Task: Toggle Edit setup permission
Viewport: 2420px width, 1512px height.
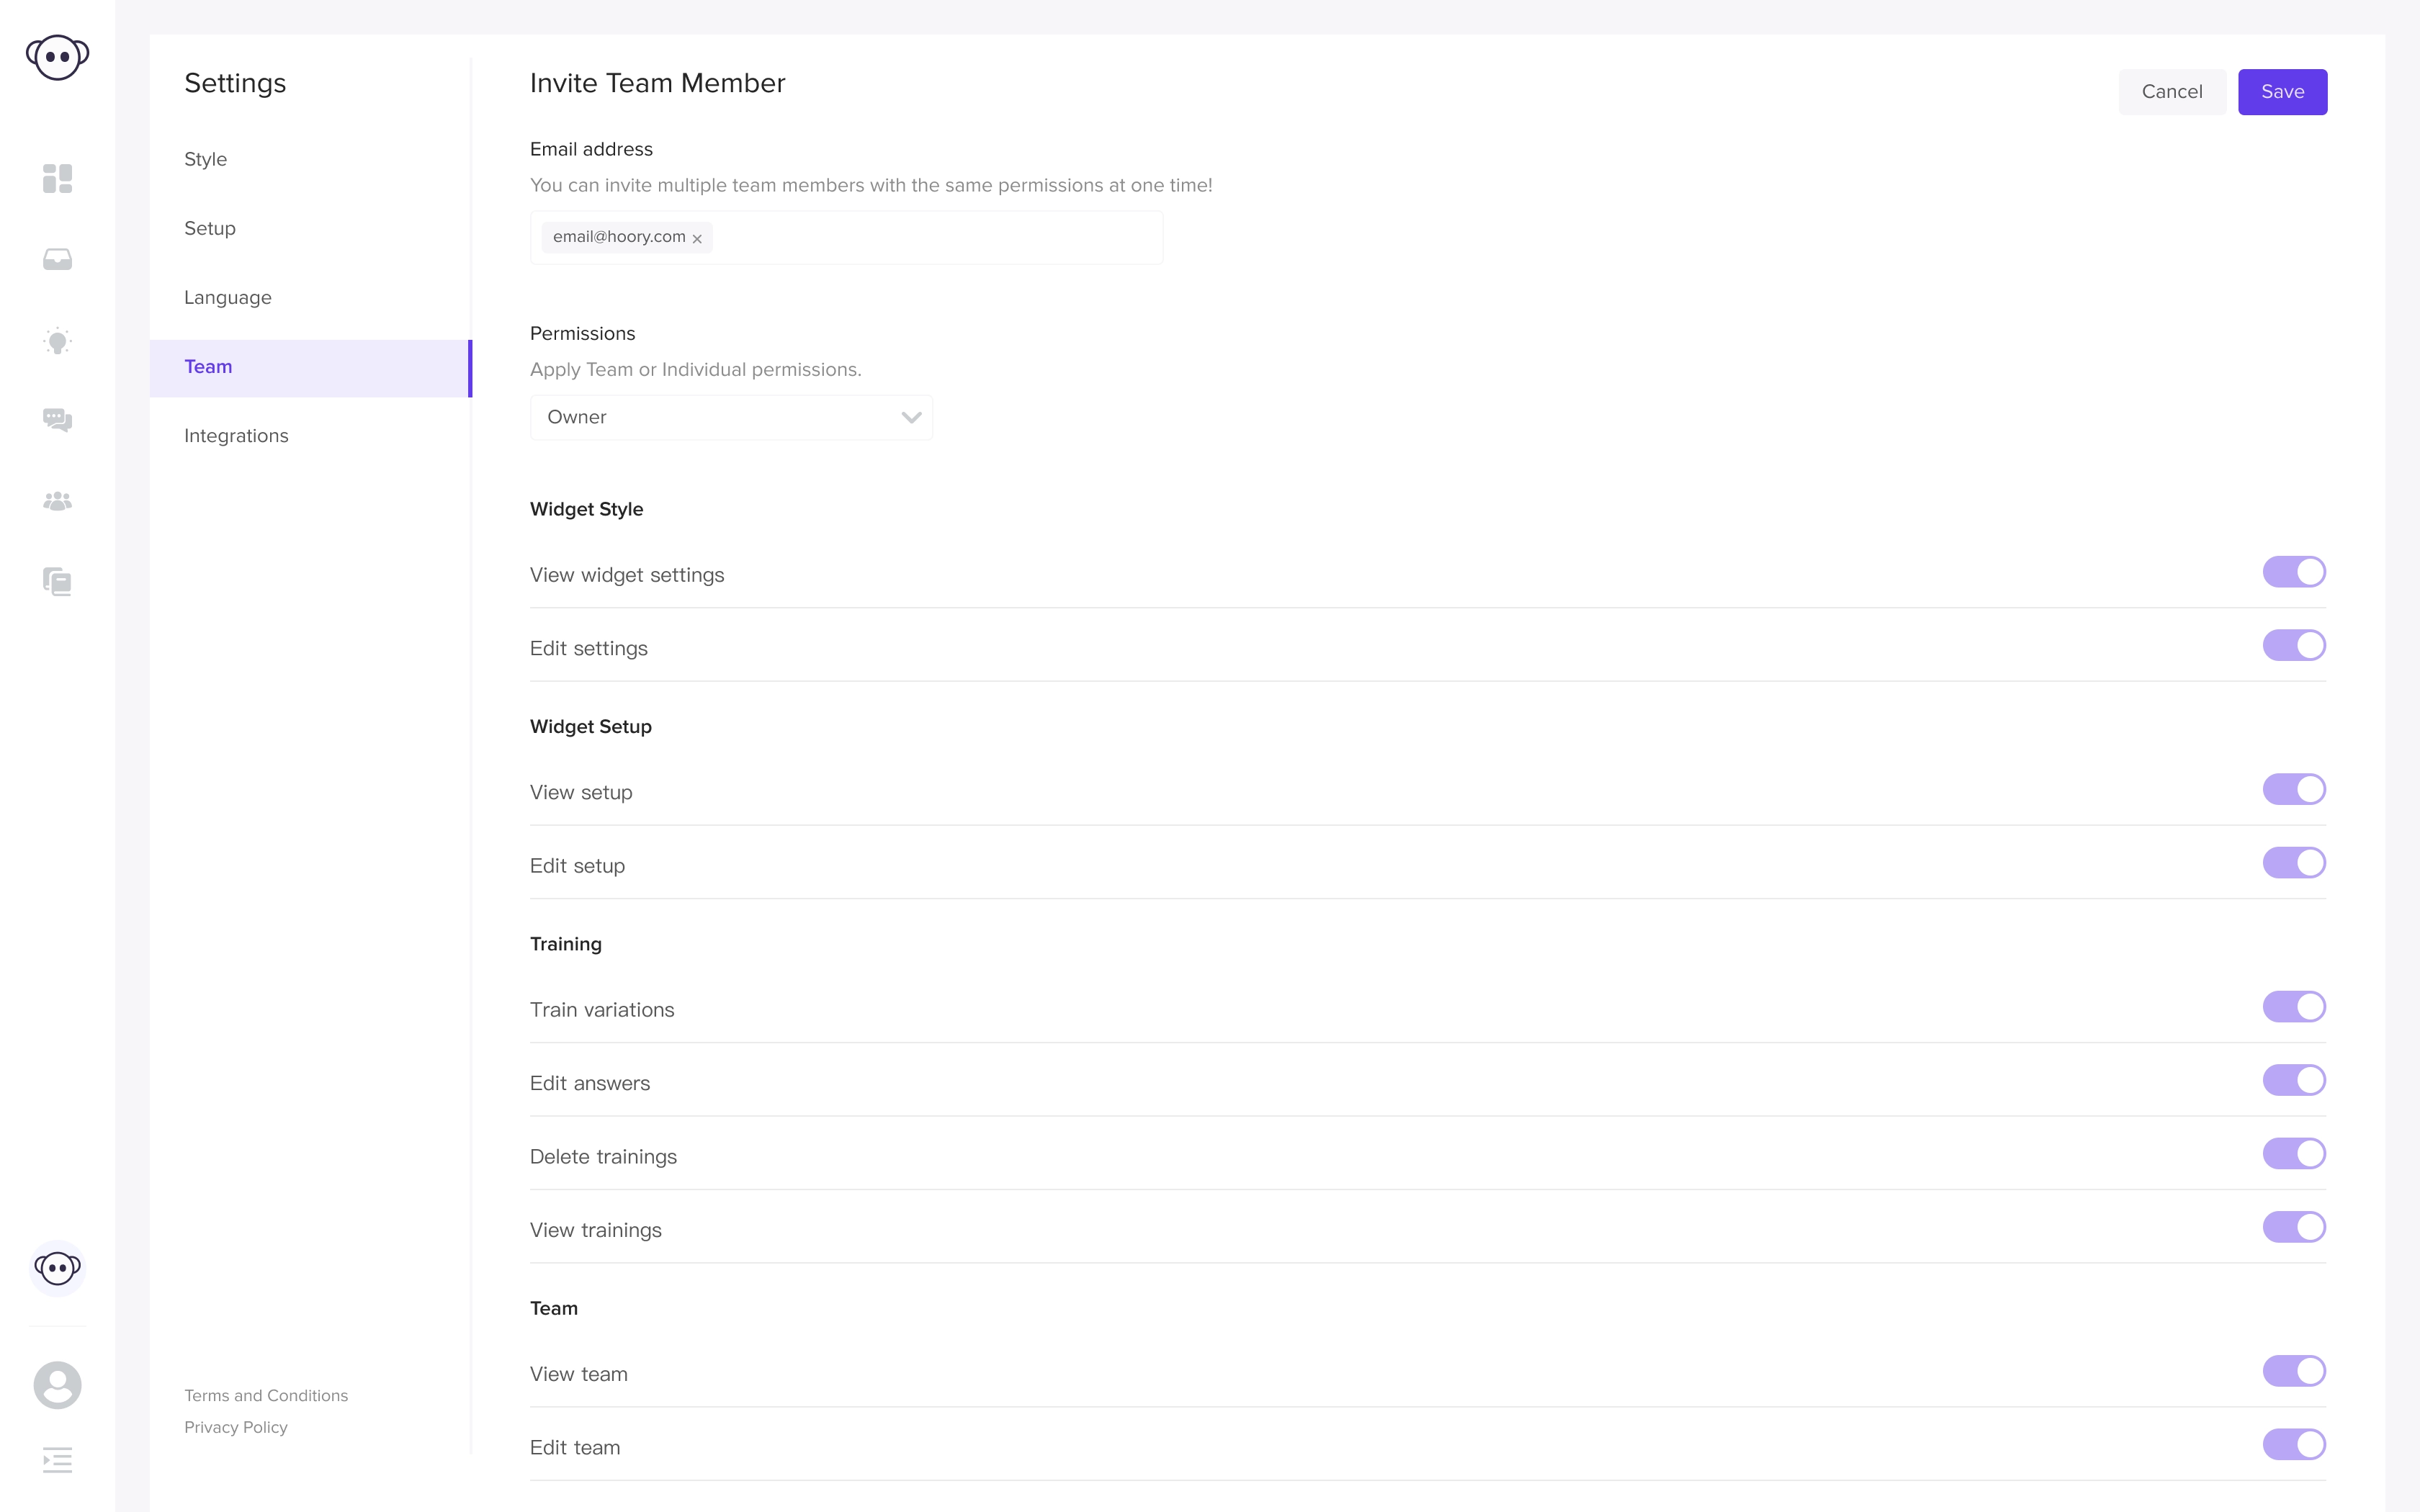Action: point(2294,862)
